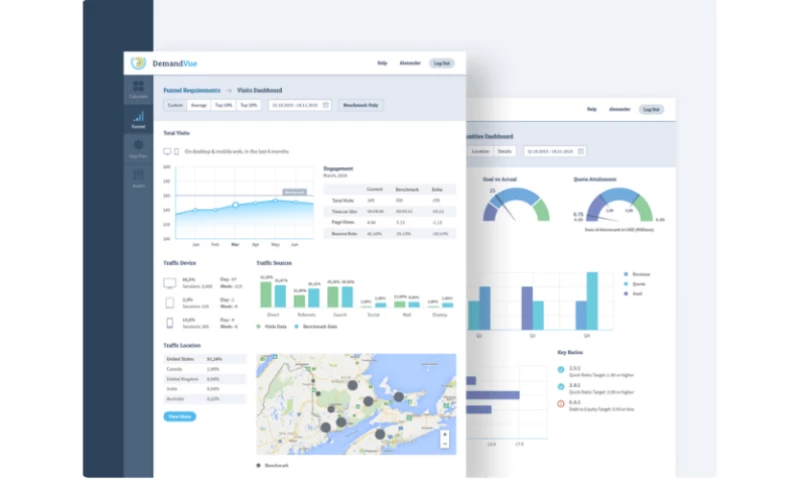Toggle Benchmark Data blue legend dot

coord(296,326)
